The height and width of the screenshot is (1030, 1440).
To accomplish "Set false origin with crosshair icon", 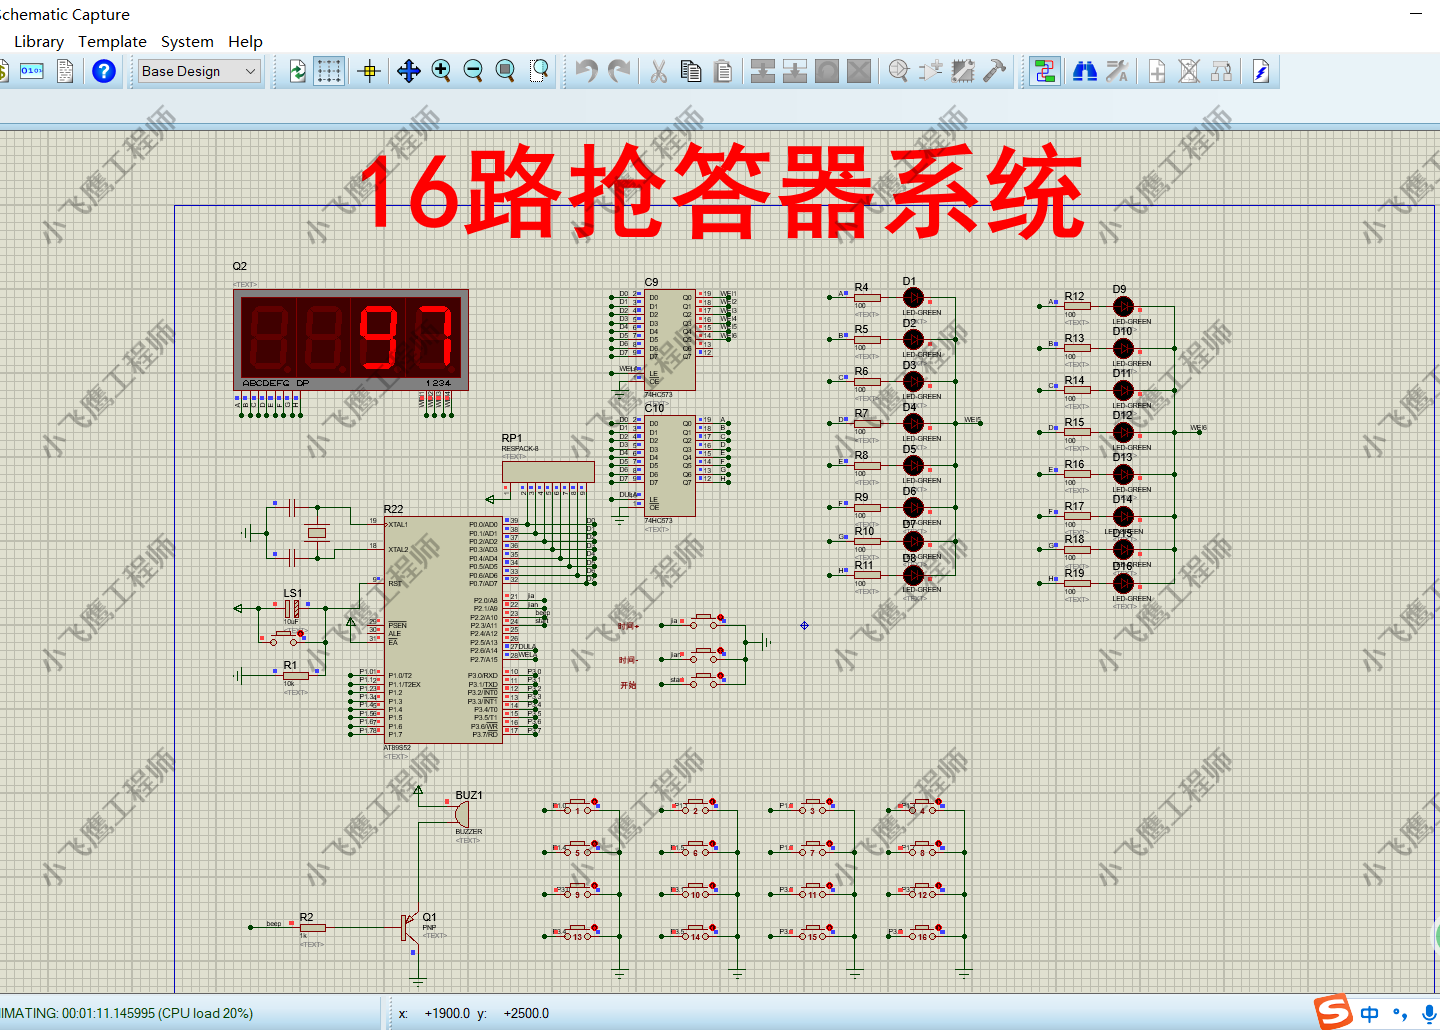I will (369, 71).
